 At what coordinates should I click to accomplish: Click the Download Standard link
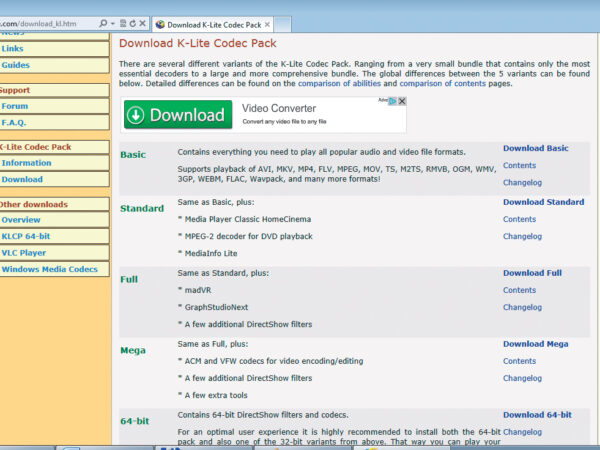pyautogui.click(x=543, y=202)
